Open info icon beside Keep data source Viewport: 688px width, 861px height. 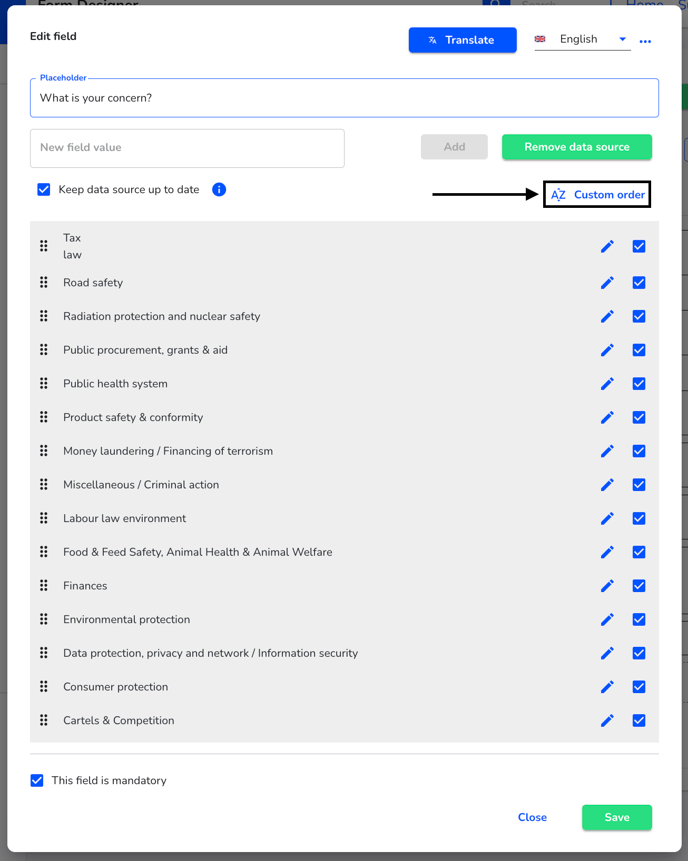pos(219,189)
